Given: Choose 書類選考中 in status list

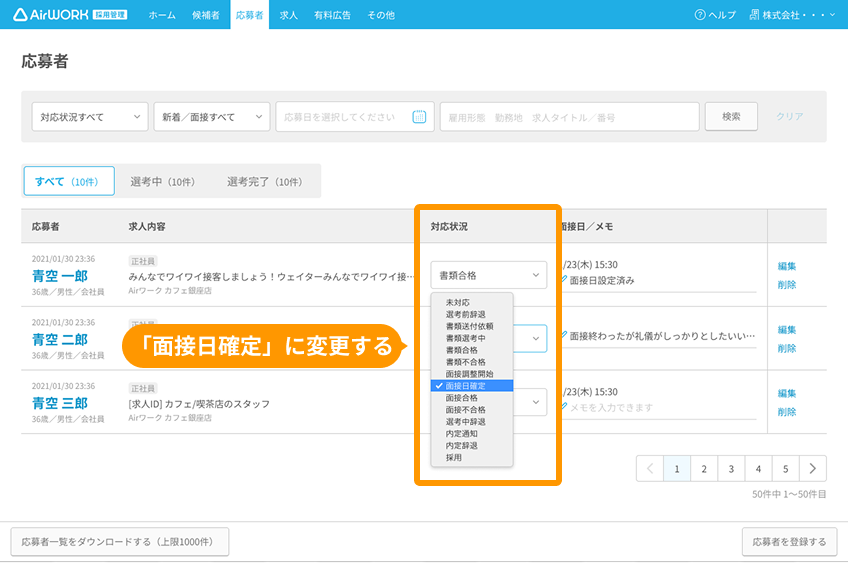Looking at the screenshot, I should pos(472,338).
